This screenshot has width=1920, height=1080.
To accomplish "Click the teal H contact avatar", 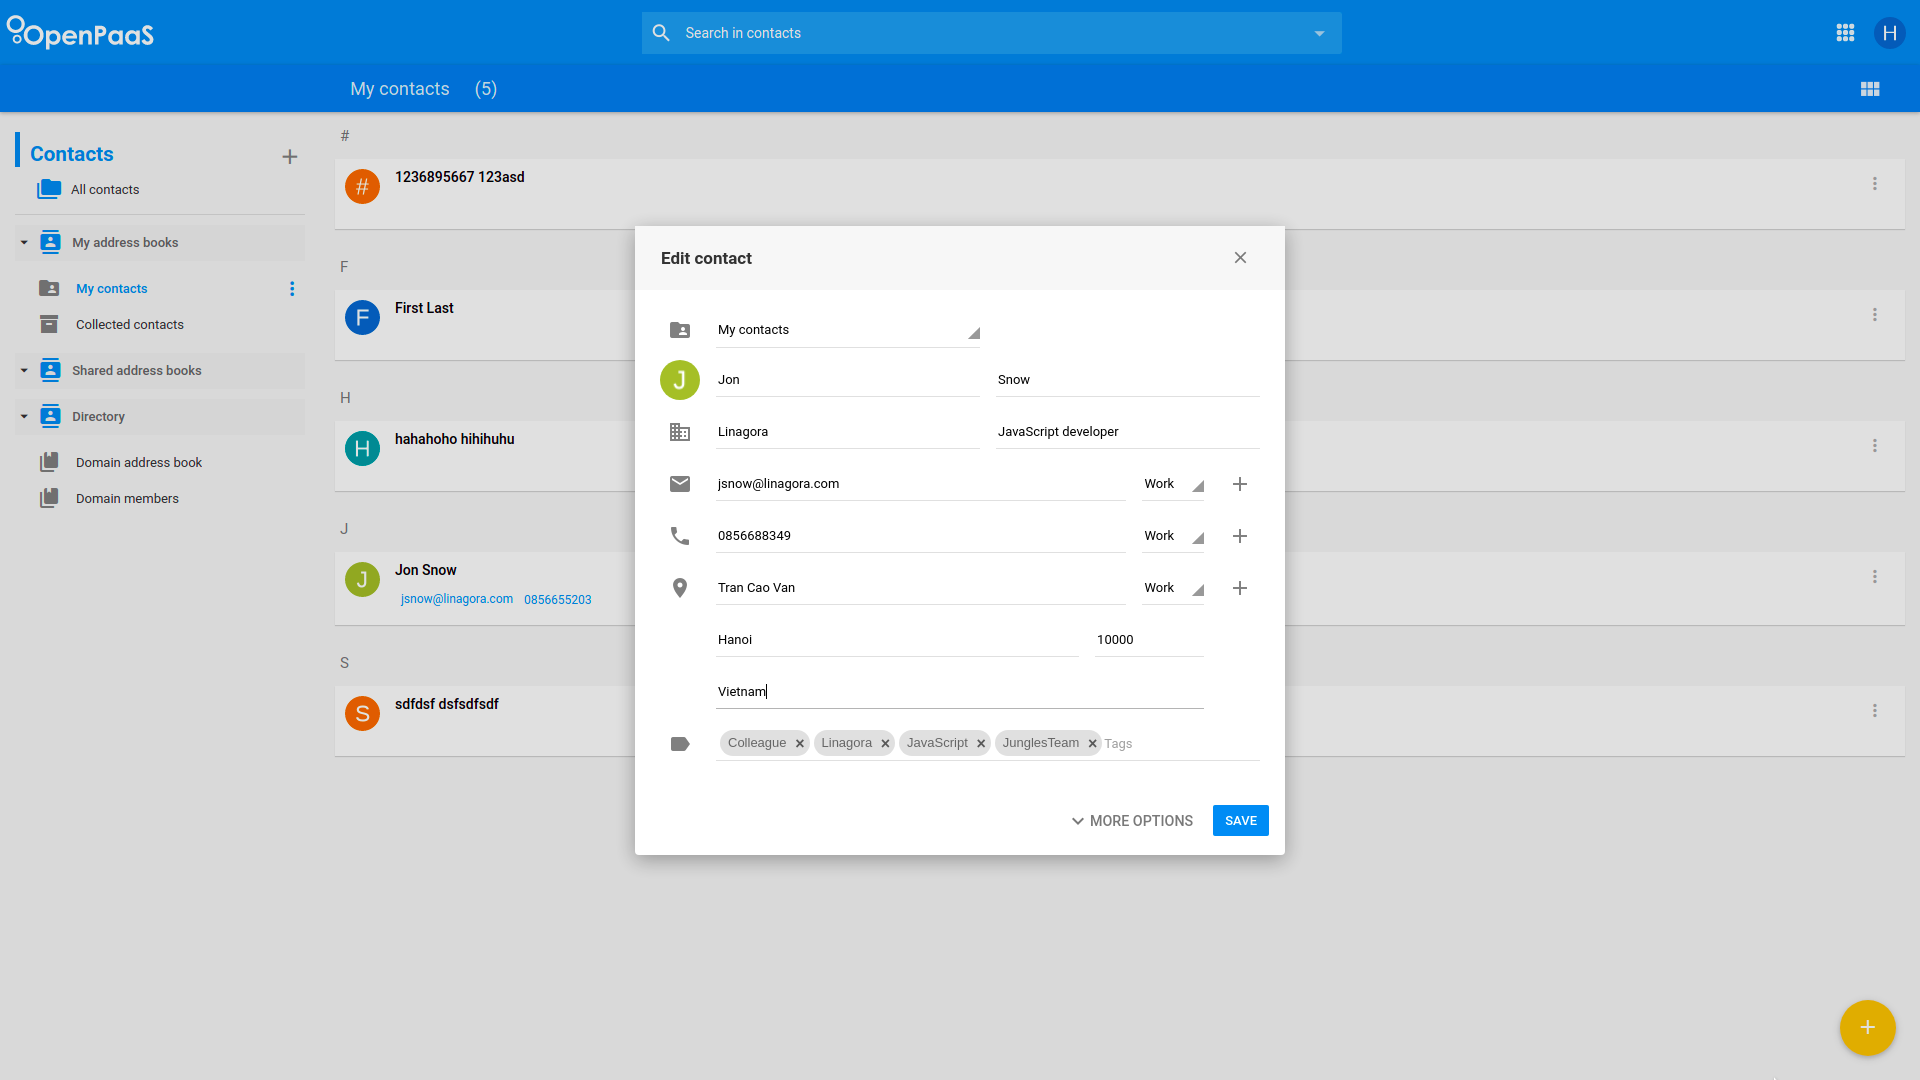I will coord(362,448).
